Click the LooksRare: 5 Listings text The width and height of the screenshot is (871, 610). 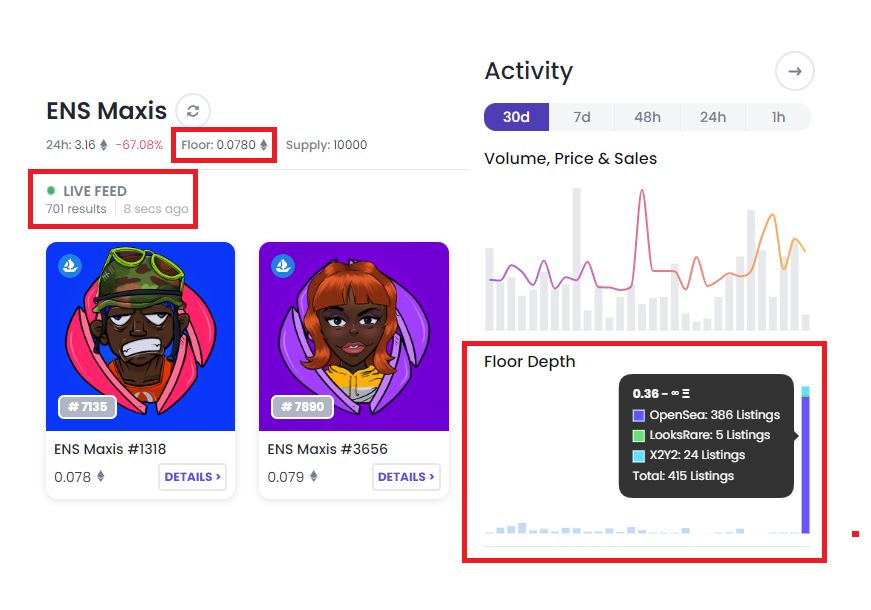click(710, 435)
